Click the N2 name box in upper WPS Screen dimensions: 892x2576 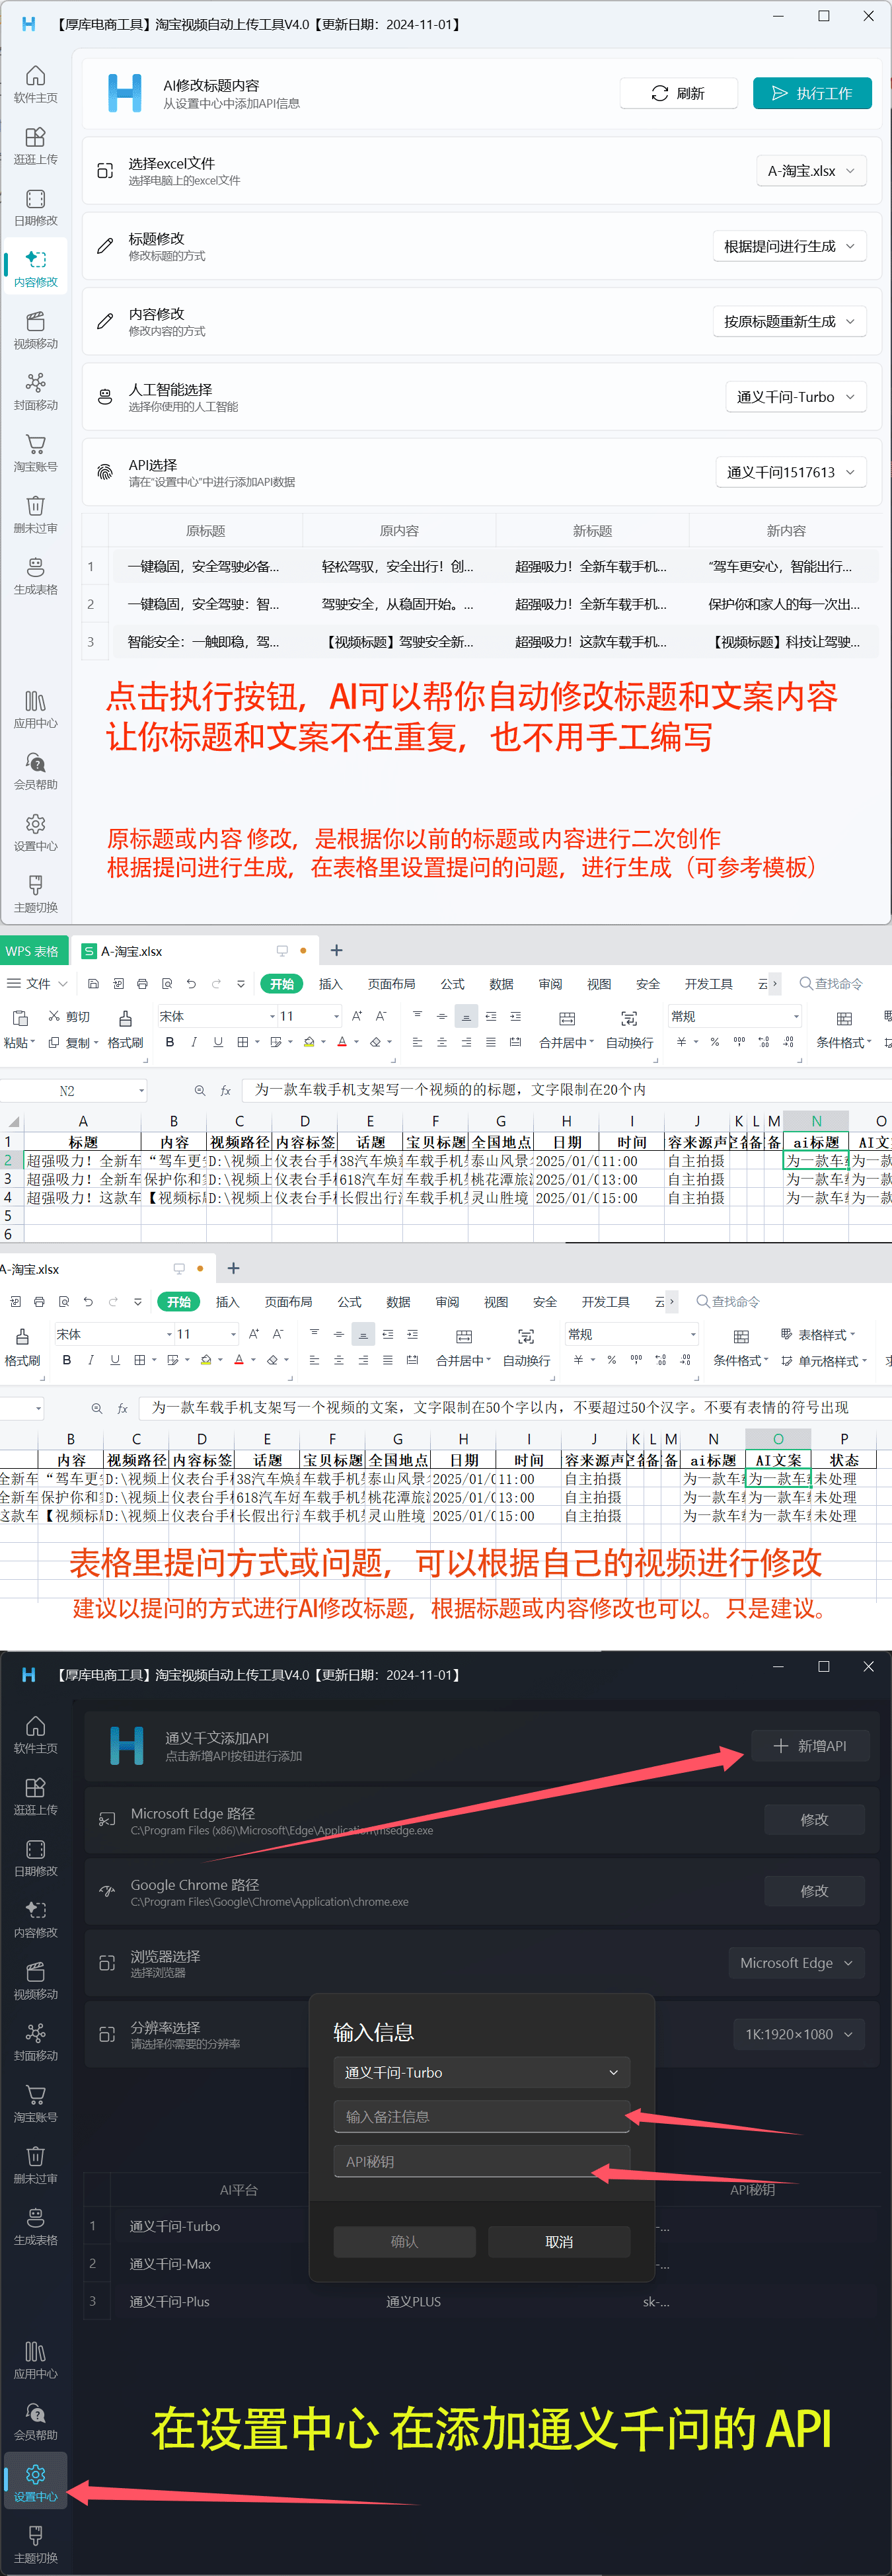coord(74,1090)
